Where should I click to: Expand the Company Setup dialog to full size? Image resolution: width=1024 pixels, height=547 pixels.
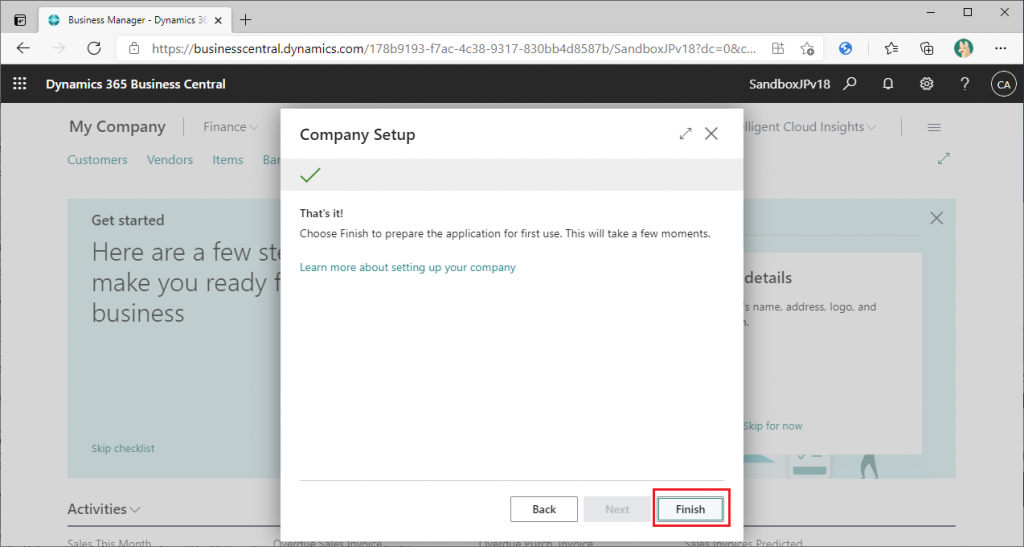(x=685, y=134)
